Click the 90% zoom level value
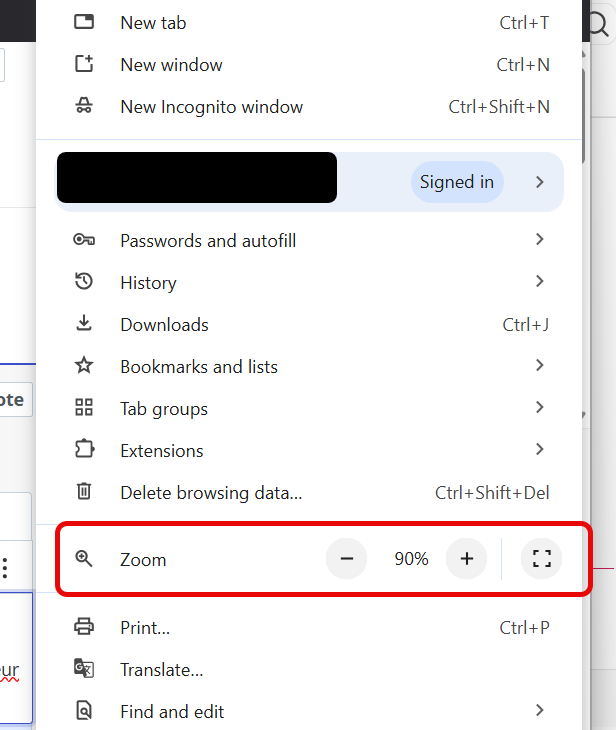Viewport: 616px width, 730px height. (411, 559)
